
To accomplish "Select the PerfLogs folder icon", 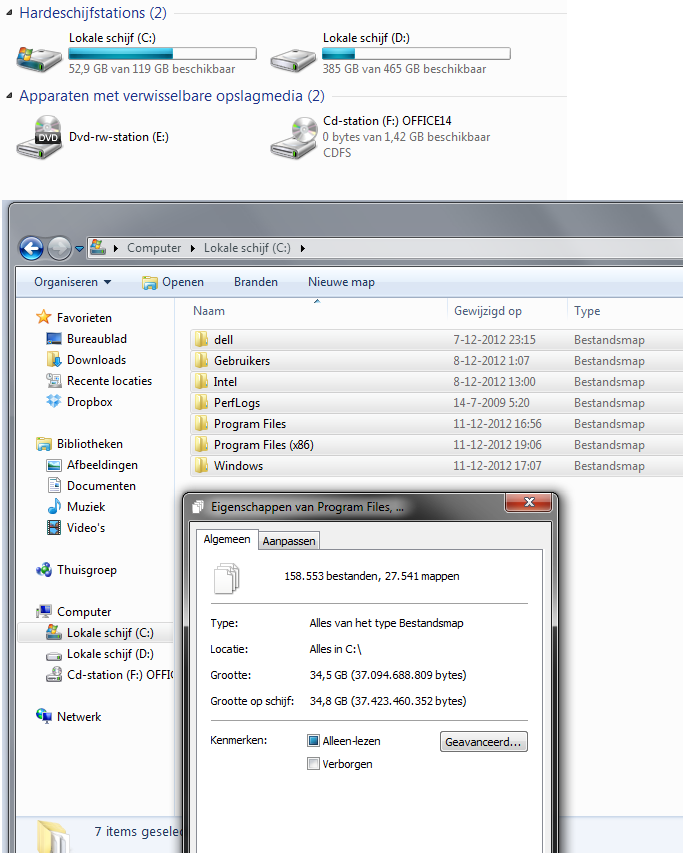I will pyautogui.click(x=201, y=403).
